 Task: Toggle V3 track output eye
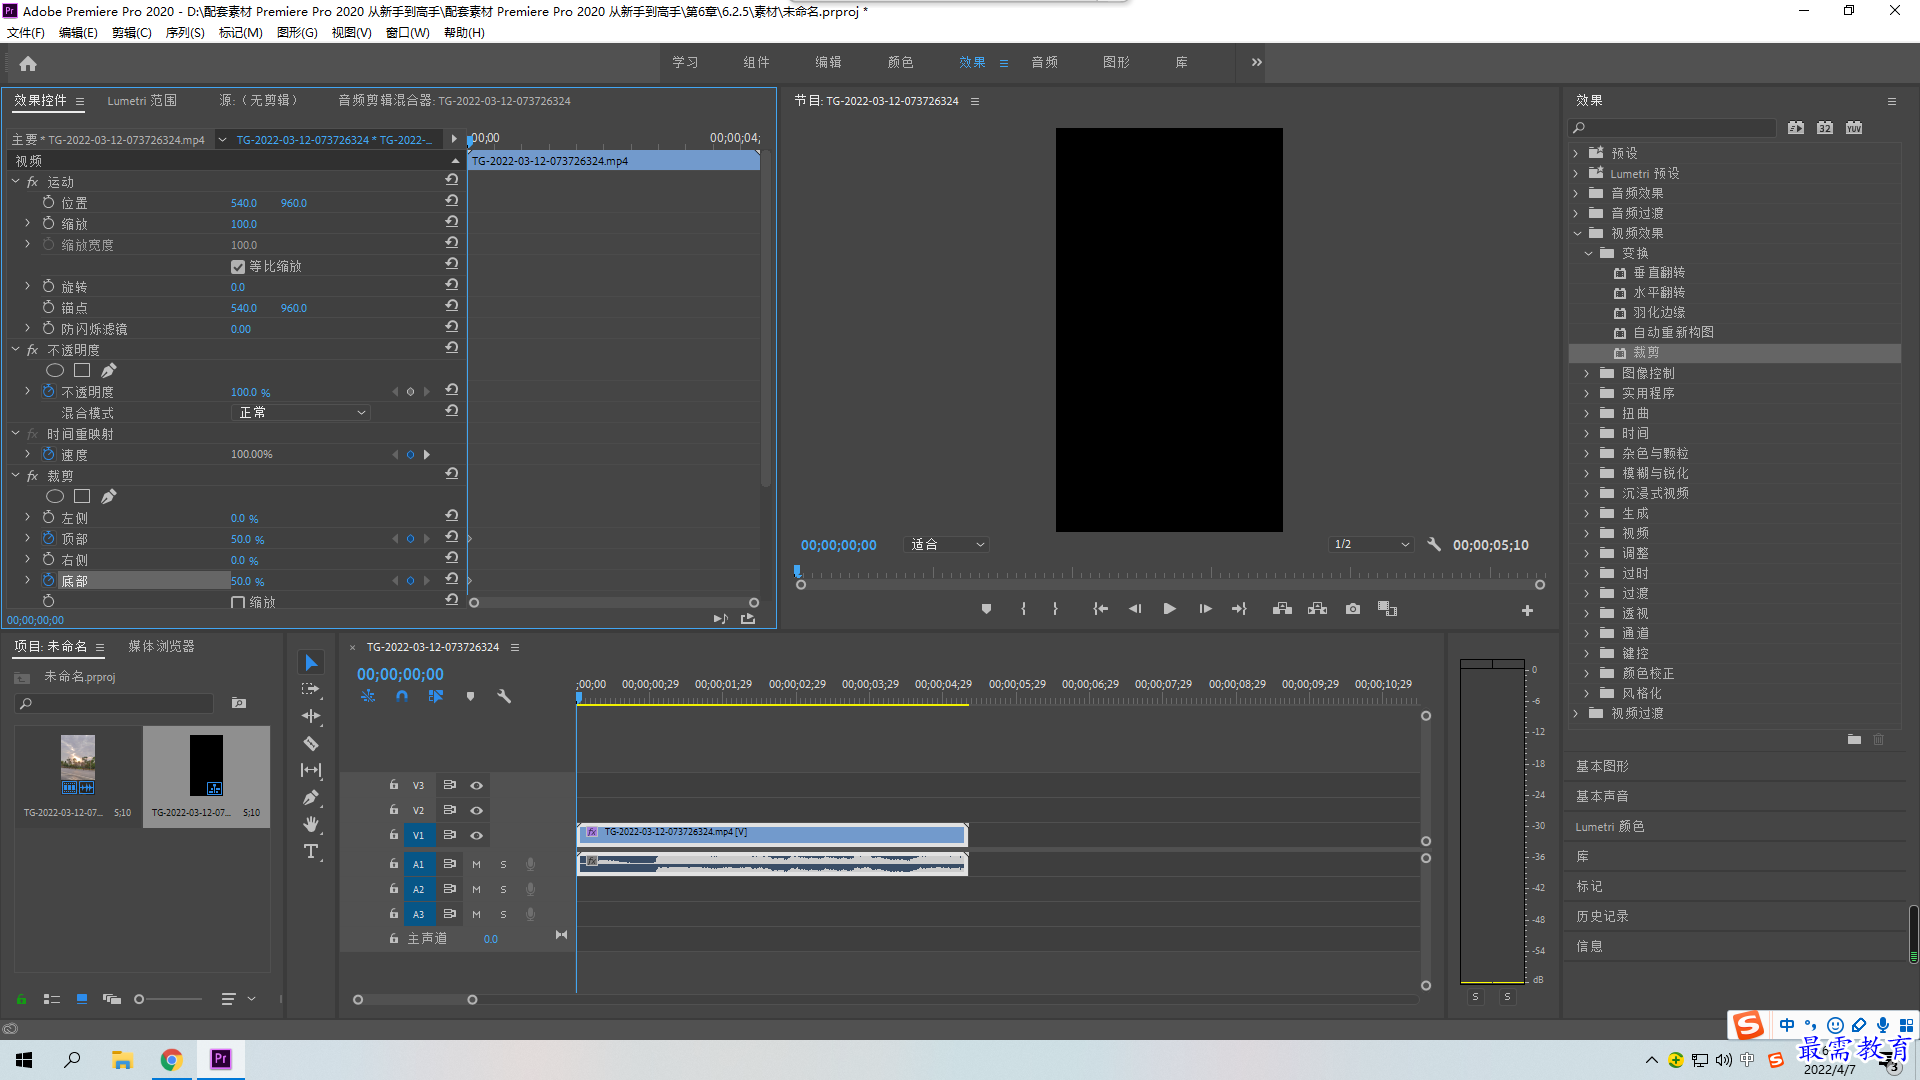(x=477, y=785)
